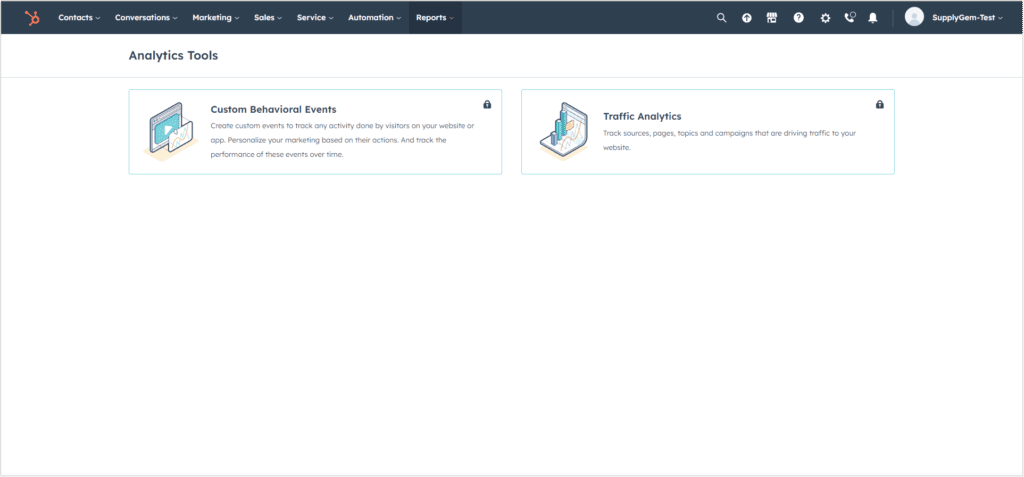Click the Traffic Analytics description text
Viewport: 1024px width, 477px height.
729,140
